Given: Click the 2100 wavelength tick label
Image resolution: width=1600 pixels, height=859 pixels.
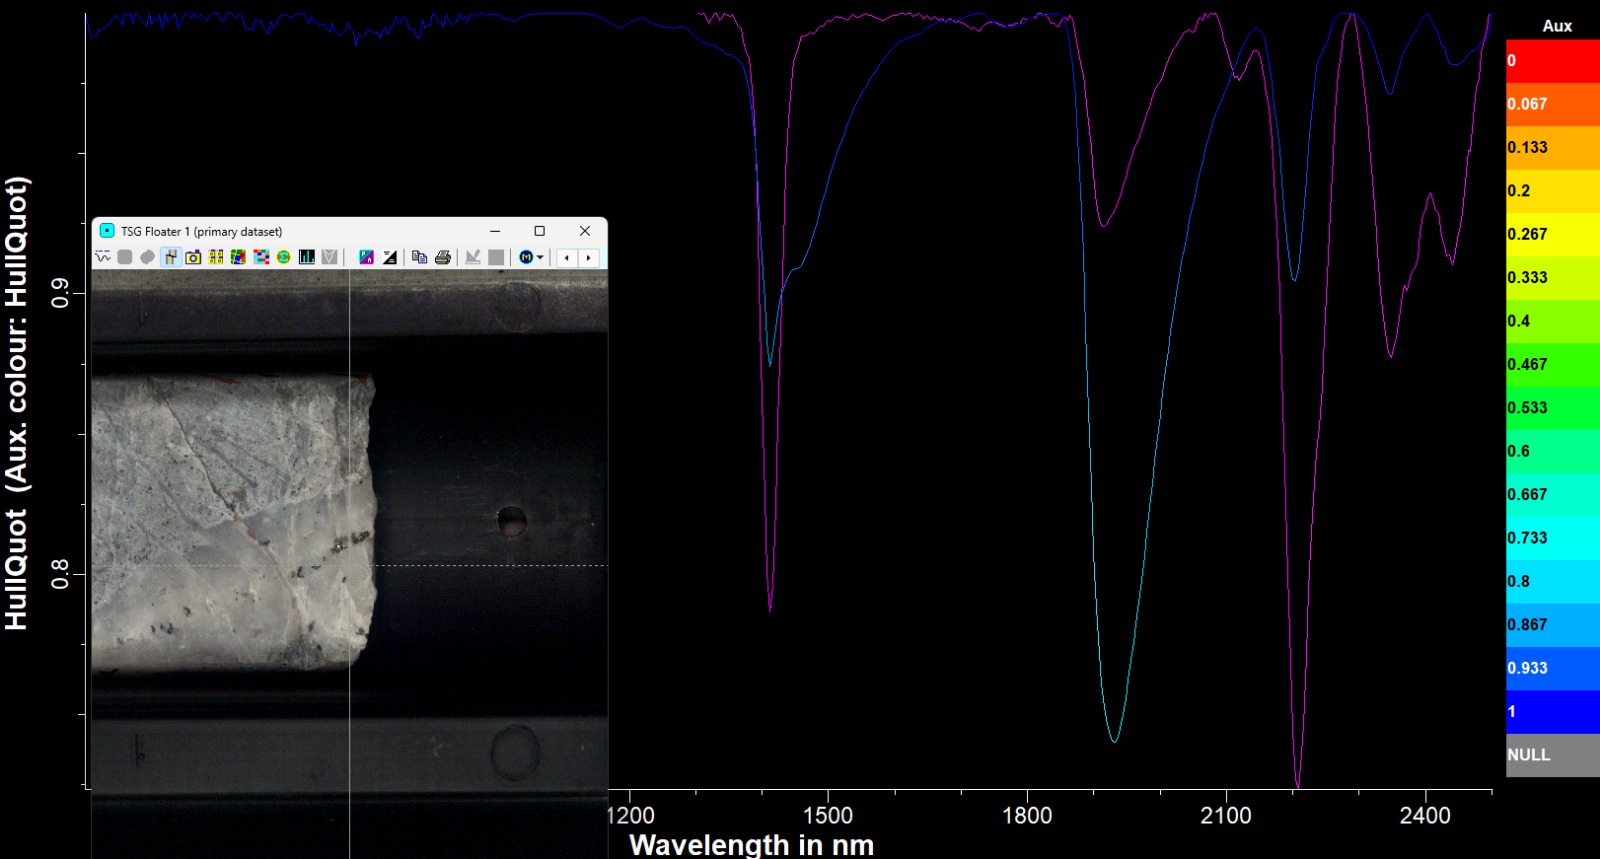Looking at the screenshot, I should tap(1226, 815).
